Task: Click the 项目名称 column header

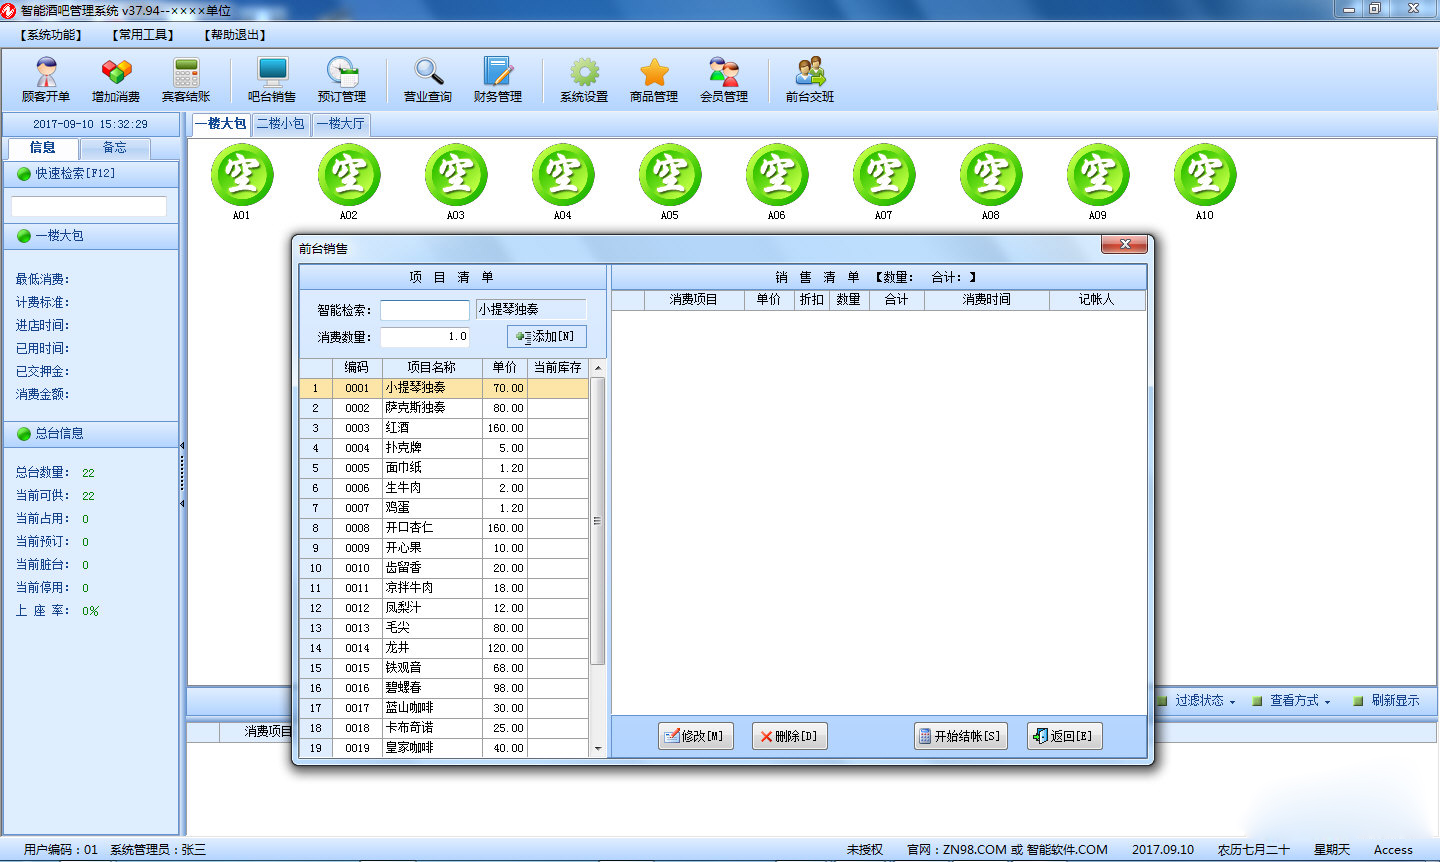Action: pos(432,368)
